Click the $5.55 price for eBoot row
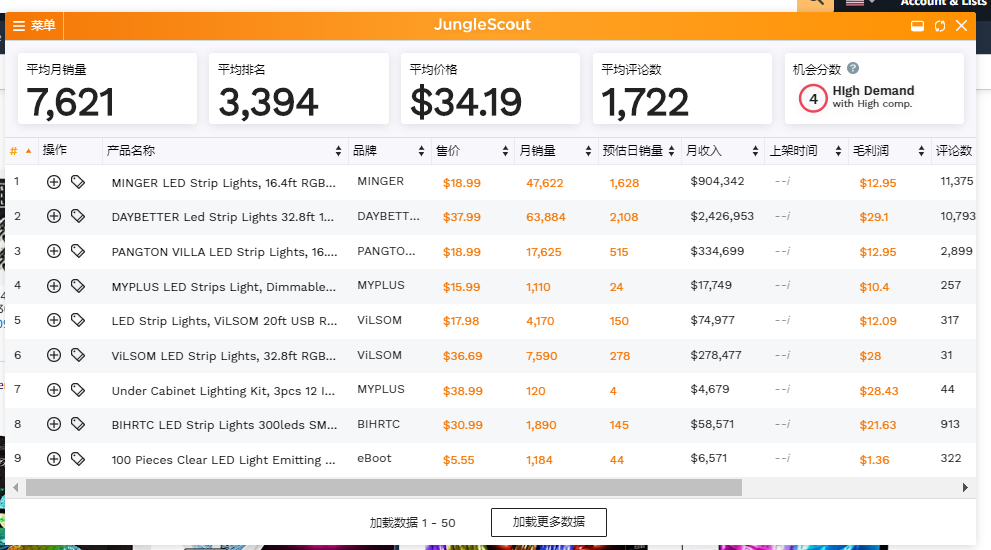 coord(458,460)
